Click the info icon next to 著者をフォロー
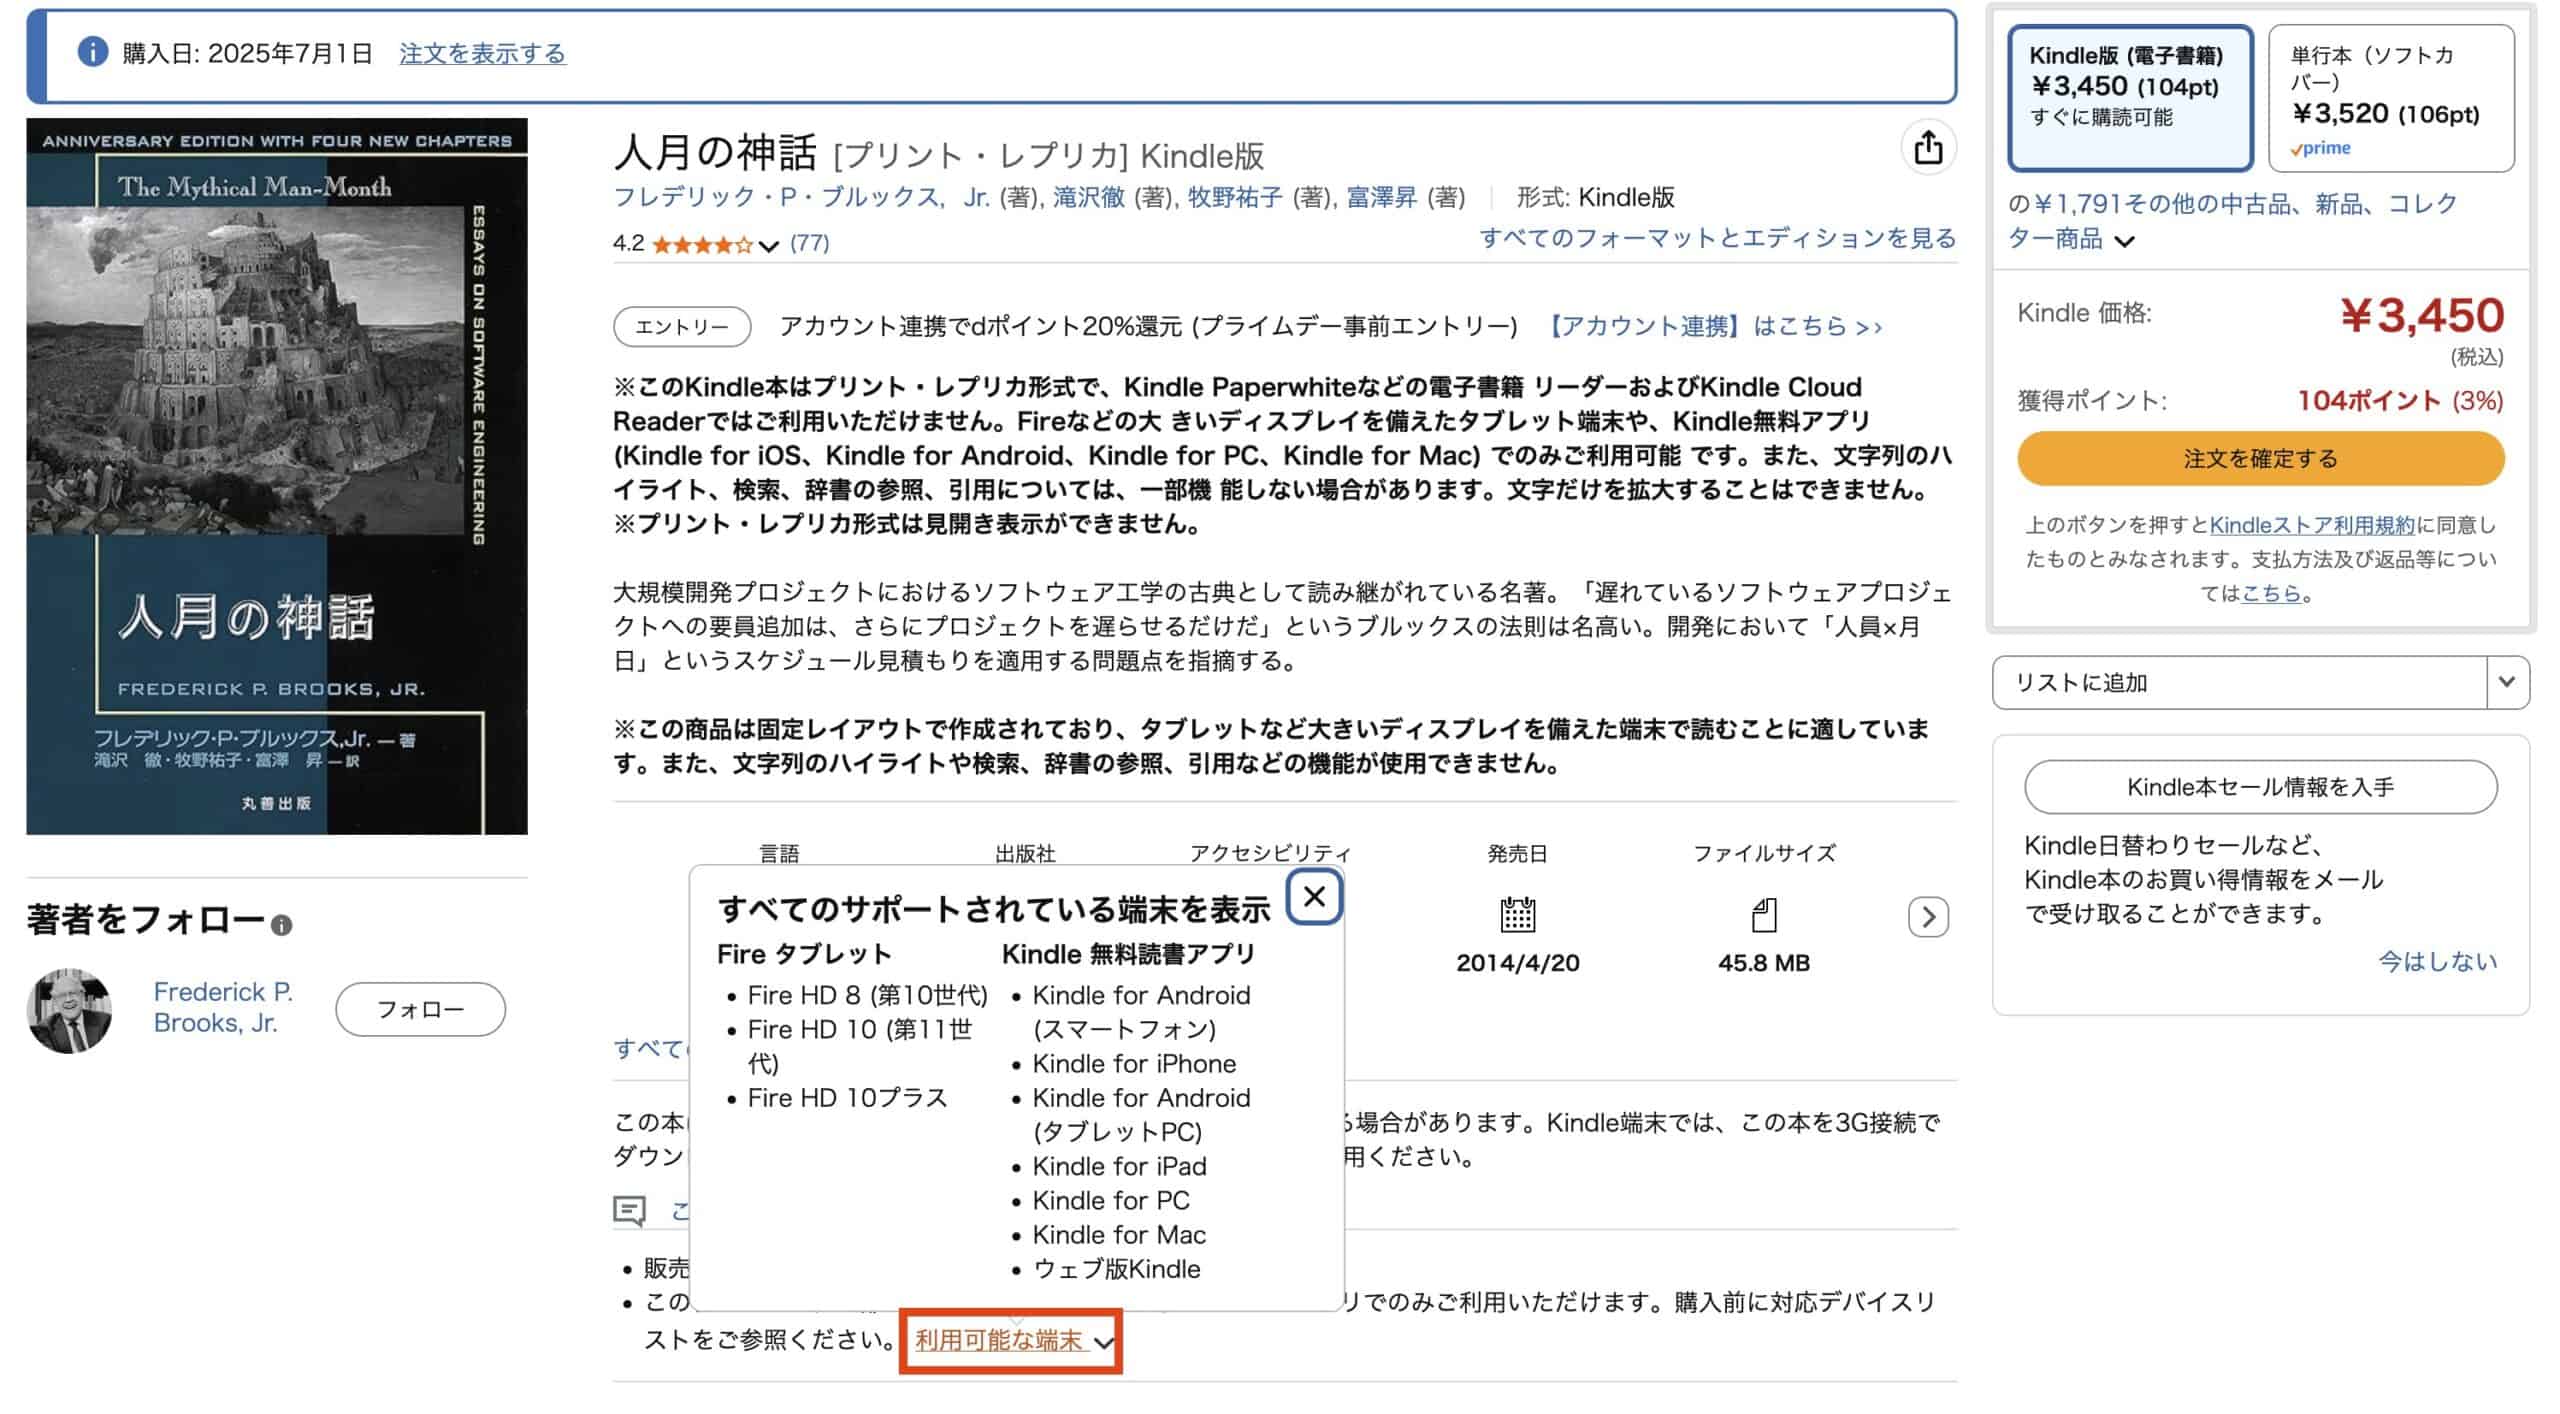This screenshot has width=2560, height=1414. coord(282,926)
